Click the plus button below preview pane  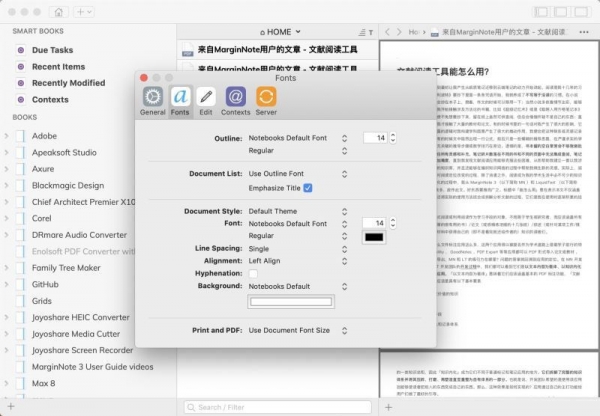pyautogui.click(x=388, y=407)
